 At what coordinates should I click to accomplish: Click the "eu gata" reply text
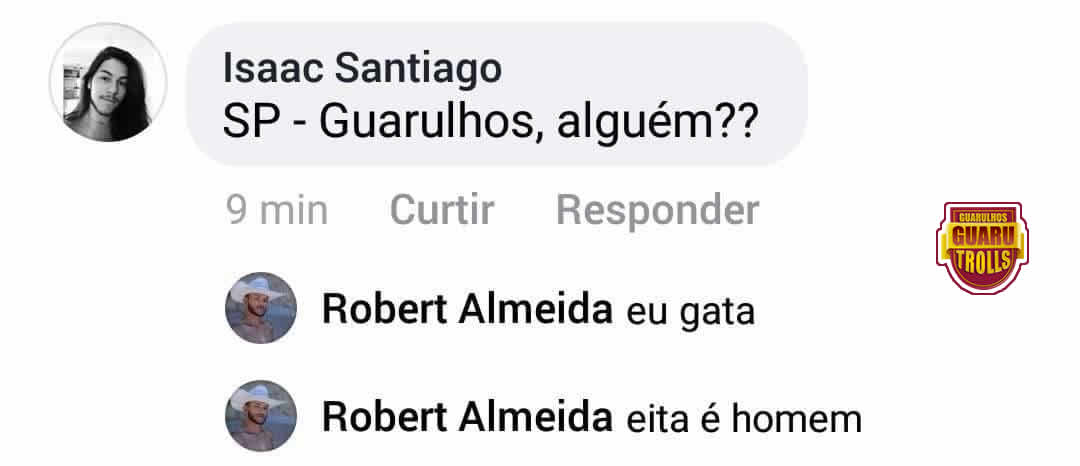(691, 313)
